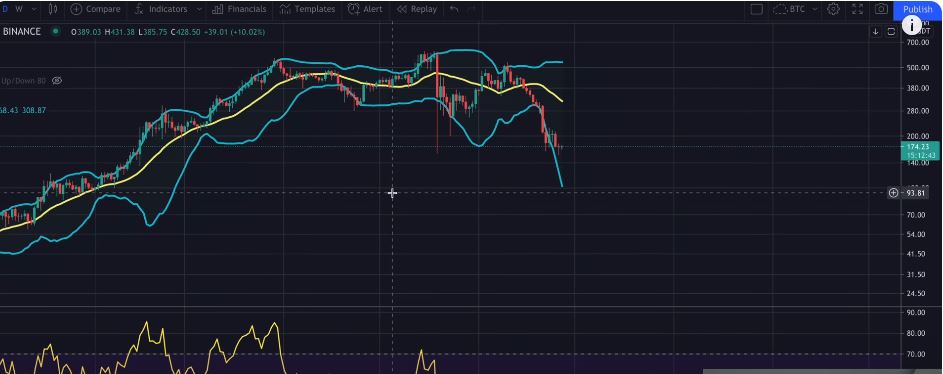The width and height of the screenshot is (943, 374).
Task: Click 500.00 on the price scale
Action: point(918,68)
